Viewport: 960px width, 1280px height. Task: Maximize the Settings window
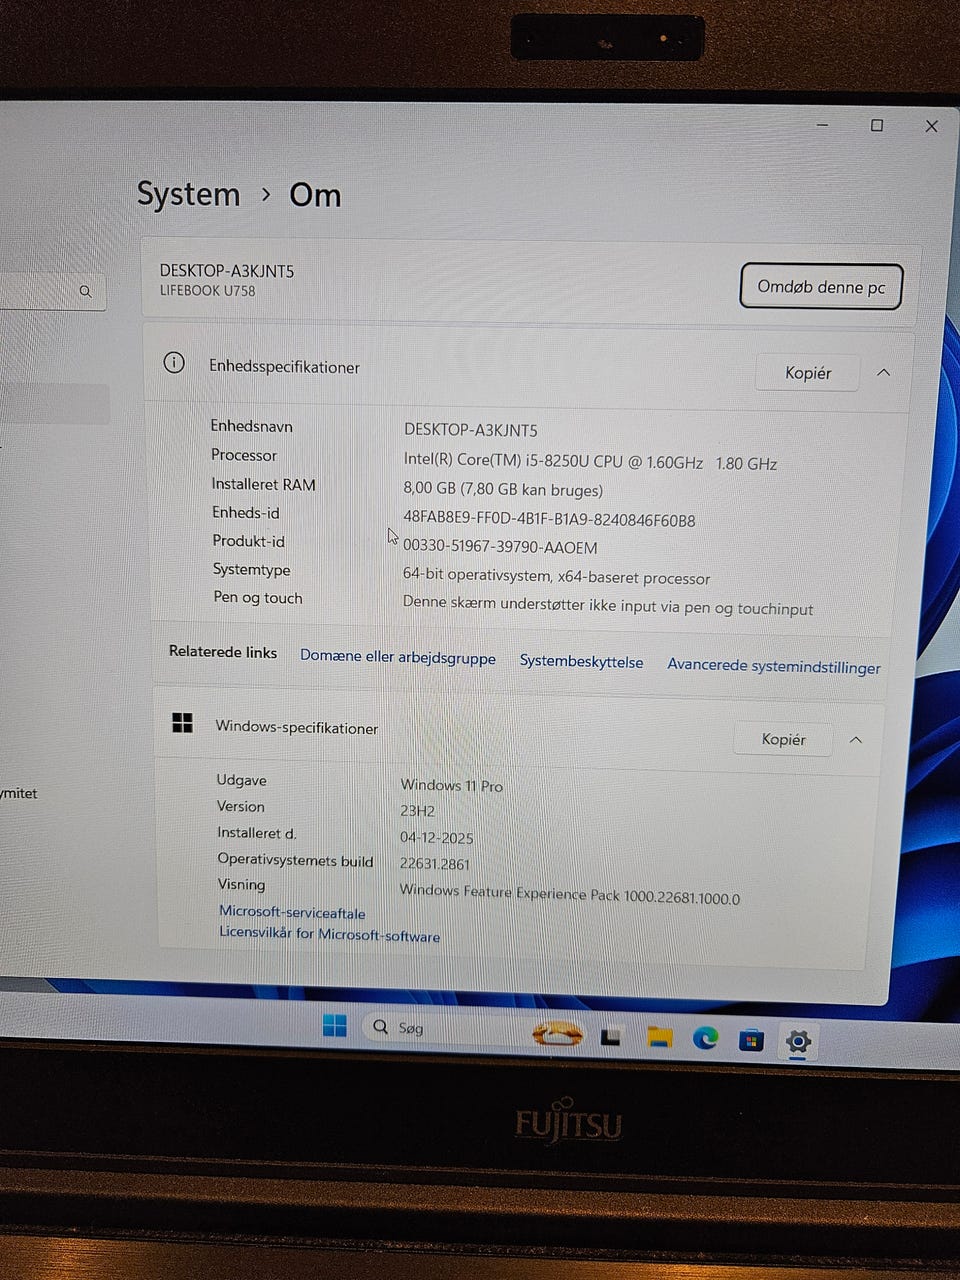pos(877,125)
